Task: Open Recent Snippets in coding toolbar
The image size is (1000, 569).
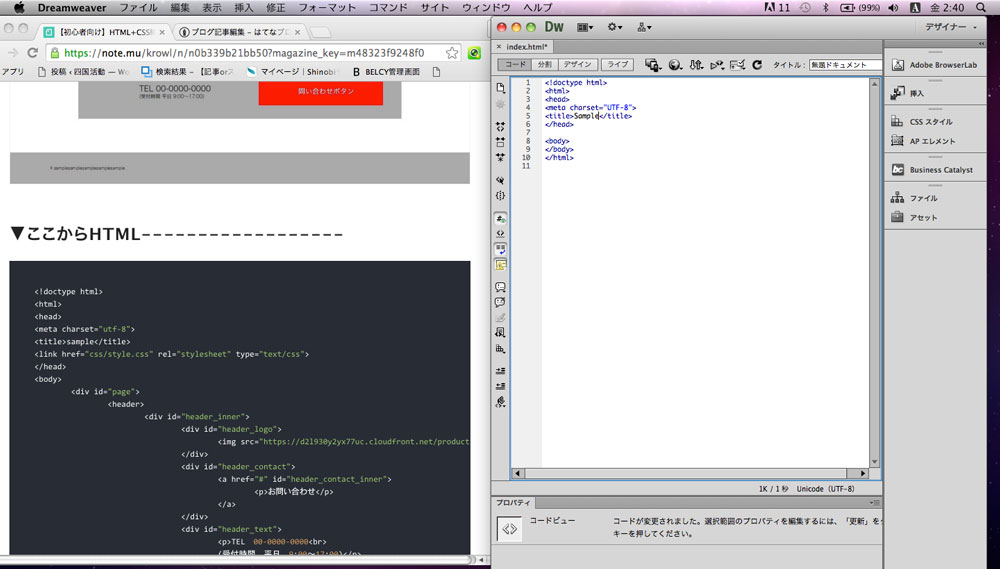Action: pyautogui.click(x=501, y=333)
